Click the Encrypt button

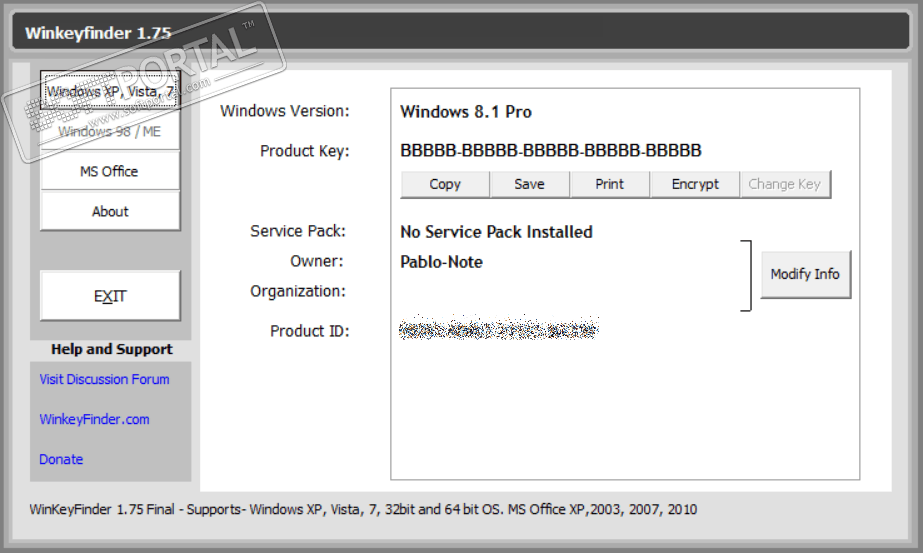(695, 184)
